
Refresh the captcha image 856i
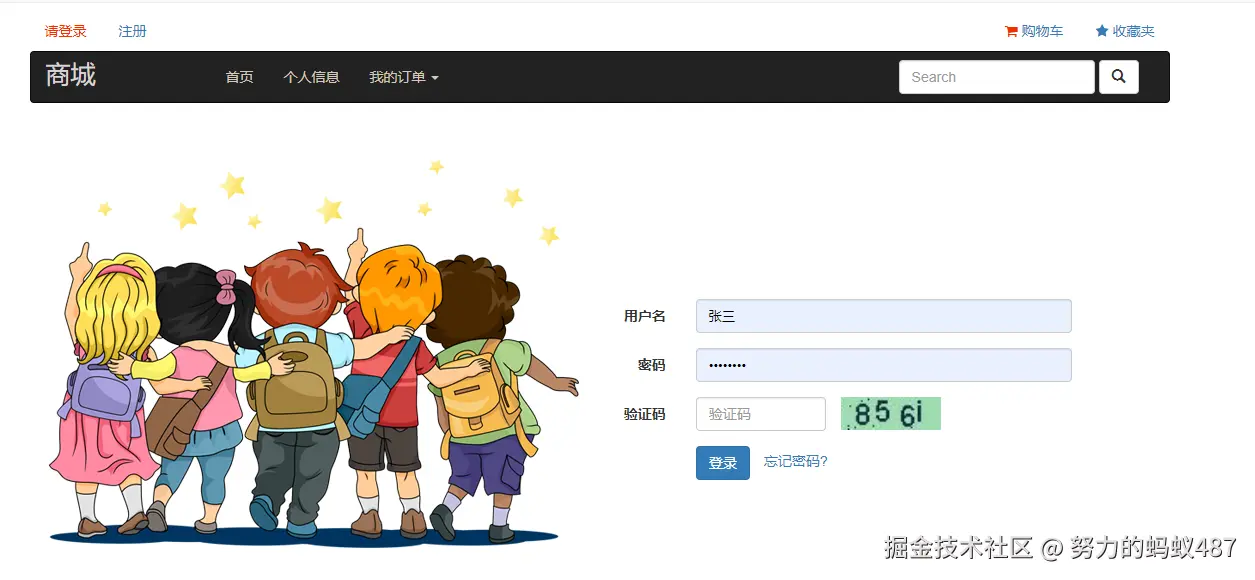(890, 413)
